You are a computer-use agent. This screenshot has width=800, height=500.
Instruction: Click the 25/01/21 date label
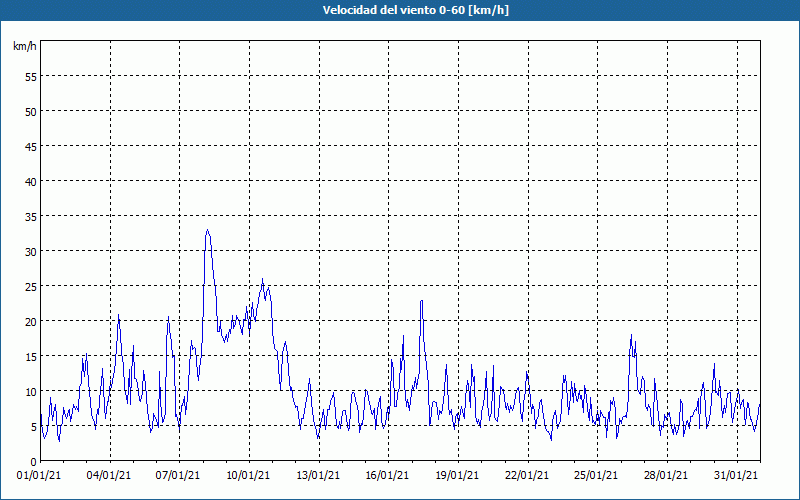click(596, 475)
